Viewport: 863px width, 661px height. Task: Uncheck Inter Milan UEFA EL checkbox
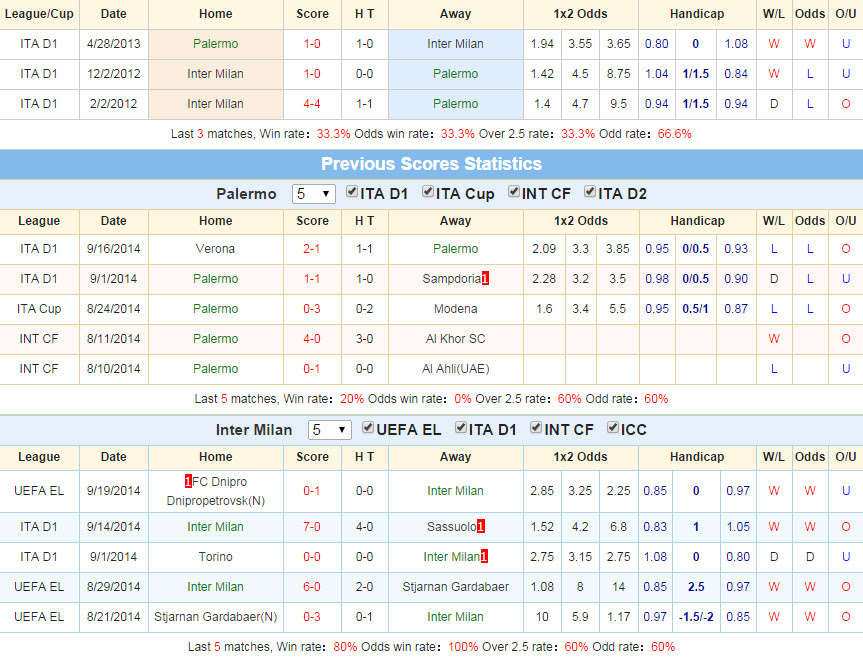point(368,428)
